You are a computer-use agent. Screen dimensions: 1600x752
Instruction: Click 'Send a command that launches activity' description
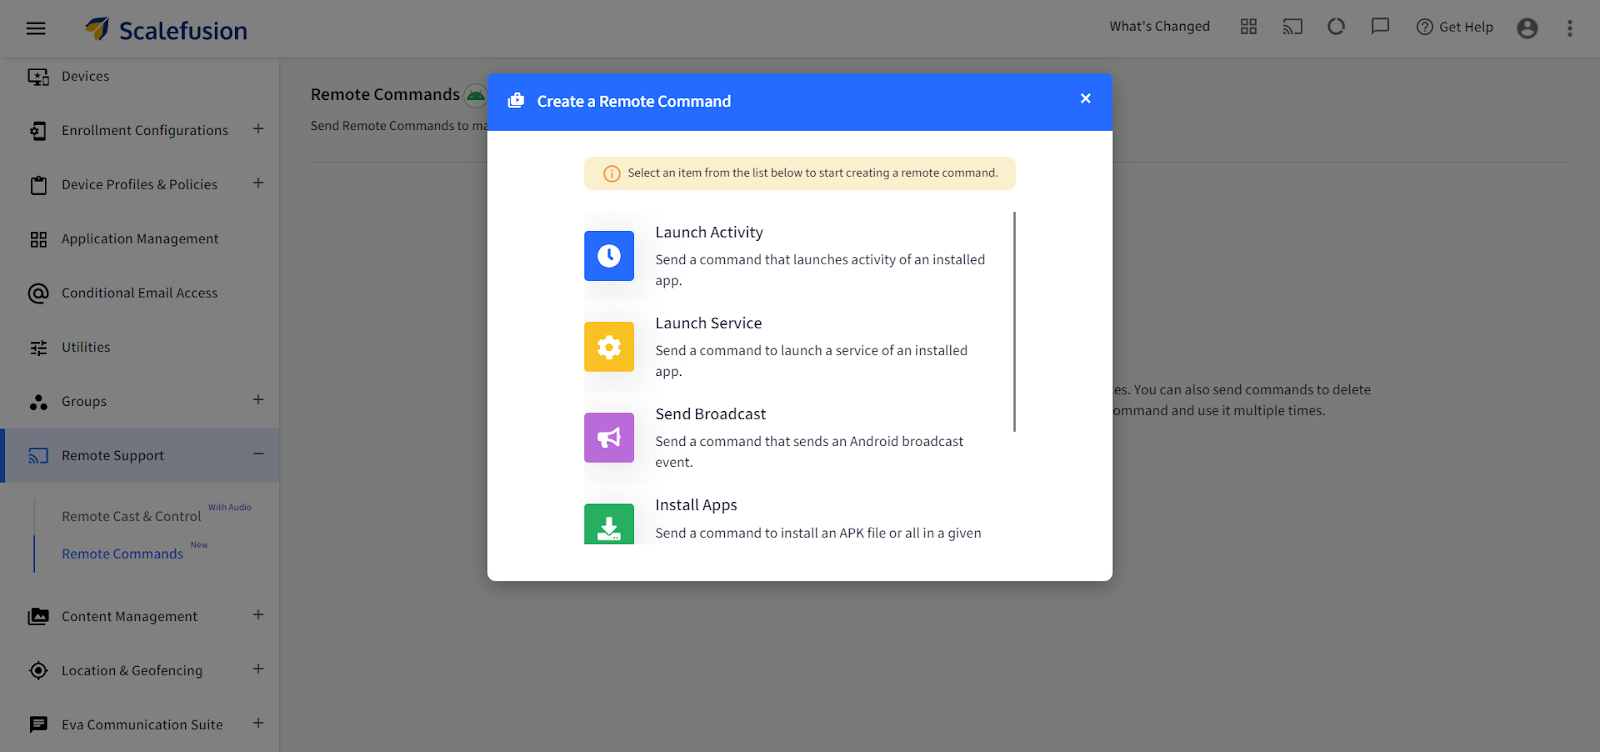pos(820,270)
